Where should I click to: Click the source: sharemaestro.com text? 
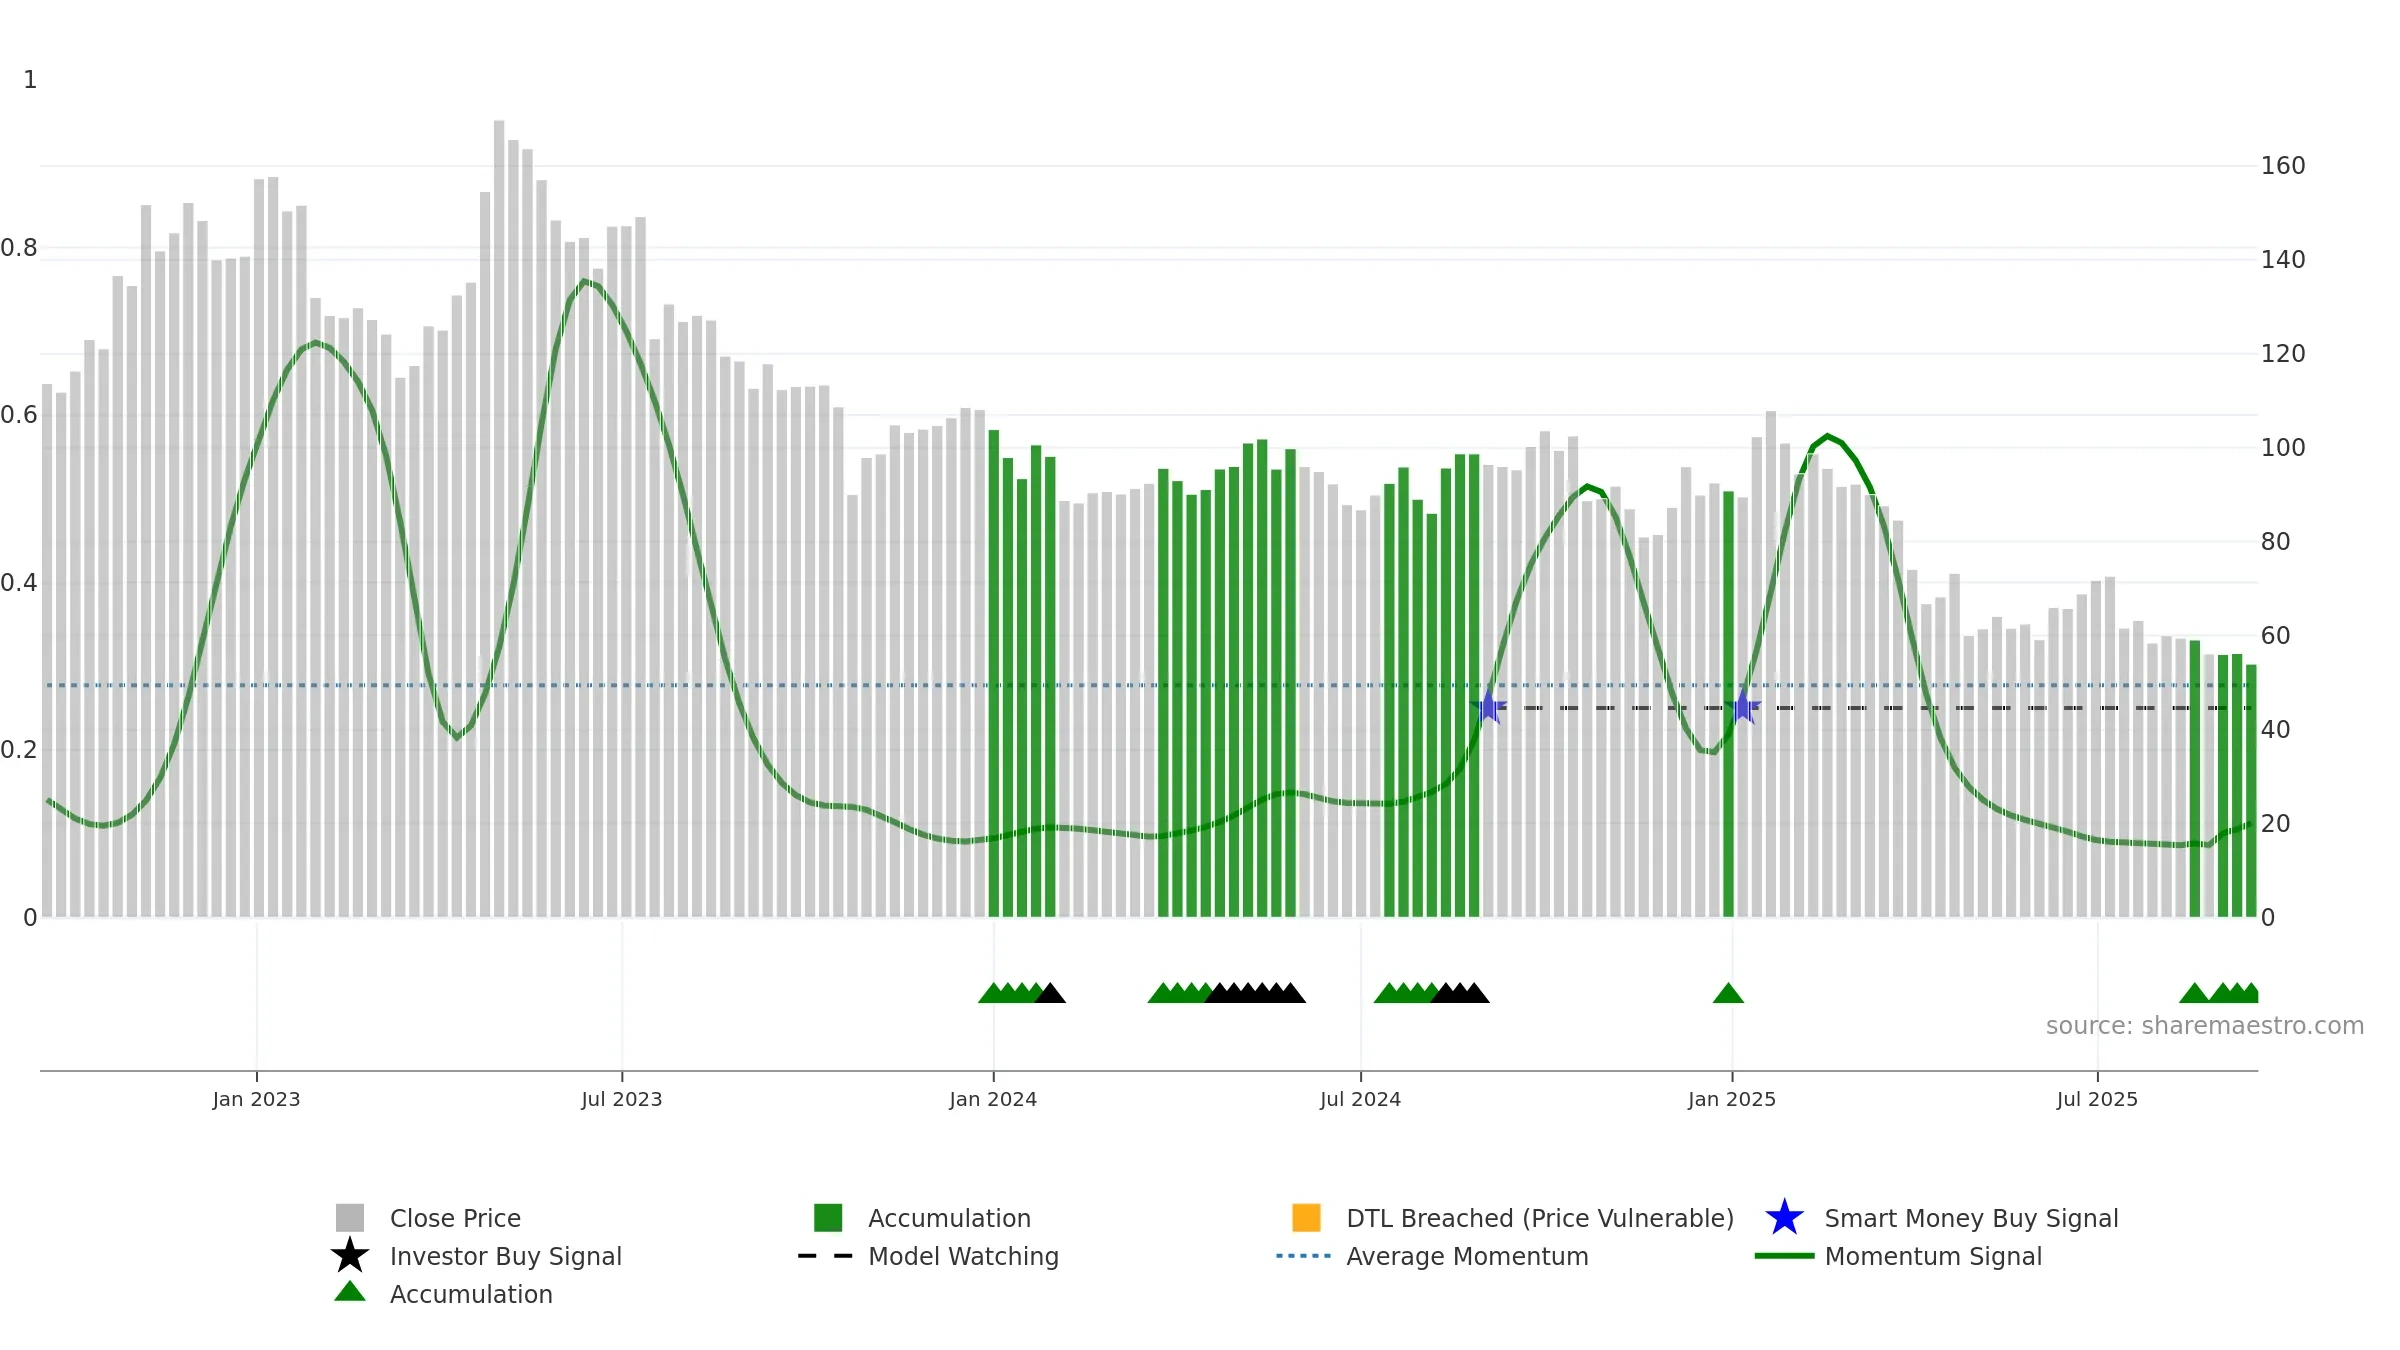pos(2205,1026)
